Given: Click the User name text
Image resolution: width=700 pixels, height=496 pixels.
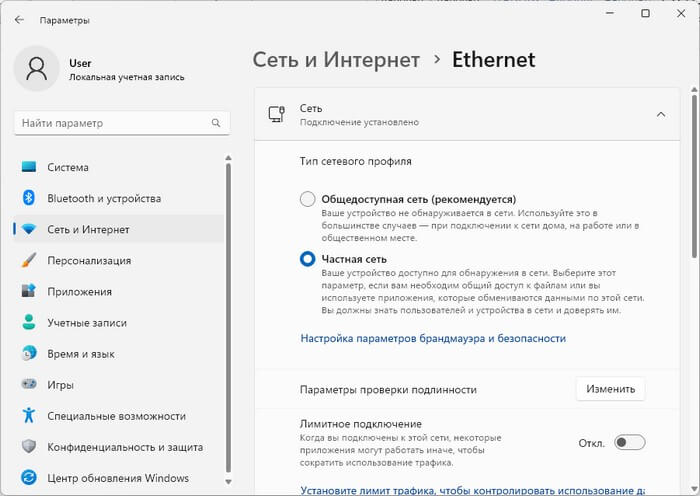Looking at the screenshot, I should click(80, 63).
